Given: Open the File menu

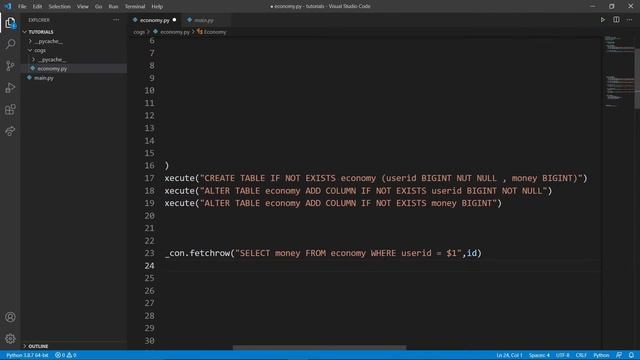Looking at the screenshot, I should click(x=22, y=7).
